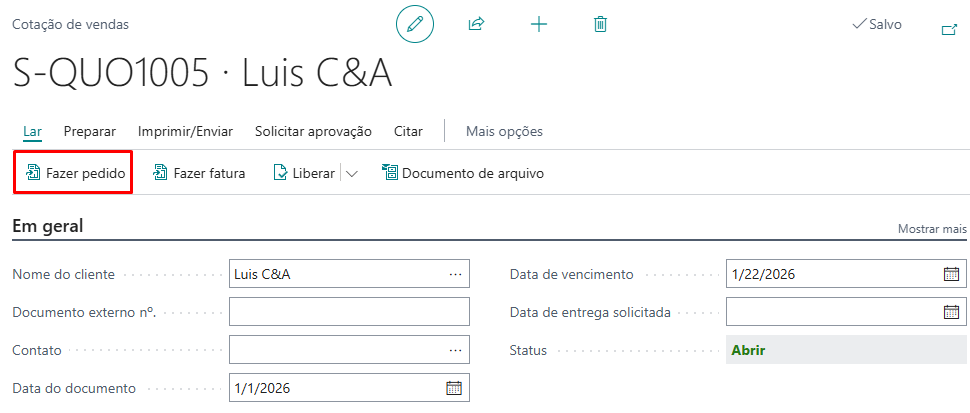
Task: Click the Fazer pedido button
Action: tap(74, 173)
